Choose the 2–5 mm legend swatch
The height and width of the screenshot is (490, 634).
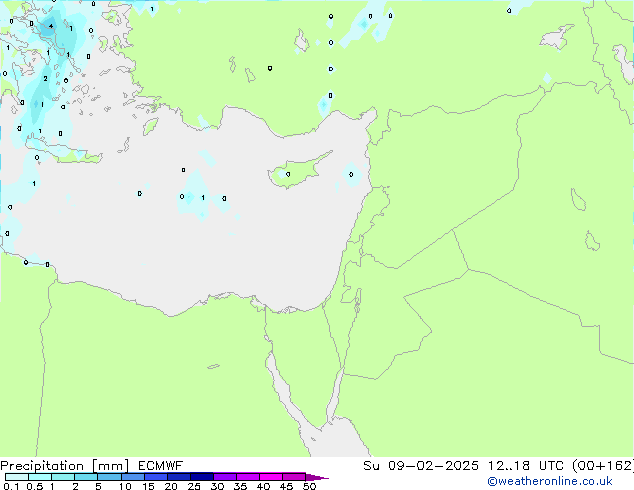[x=86, y=477]
